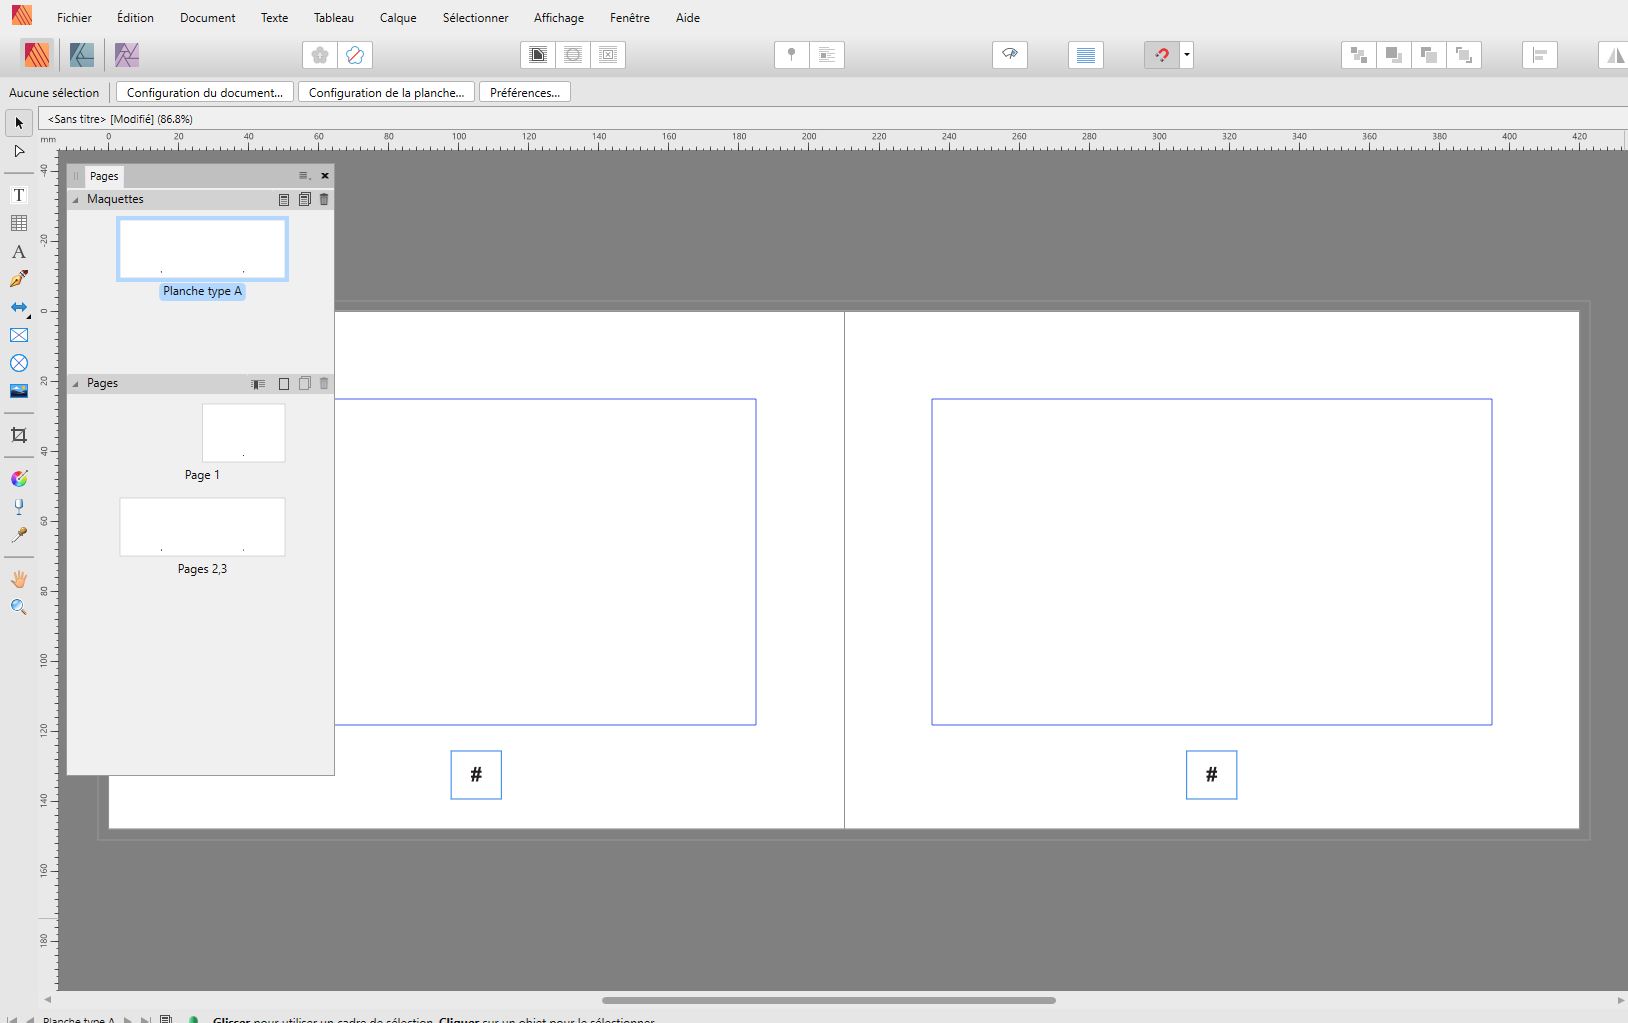Viewport: 1628px width, 1023px height.
Task: Click Configuration du document button
Action: pos(205,93)
